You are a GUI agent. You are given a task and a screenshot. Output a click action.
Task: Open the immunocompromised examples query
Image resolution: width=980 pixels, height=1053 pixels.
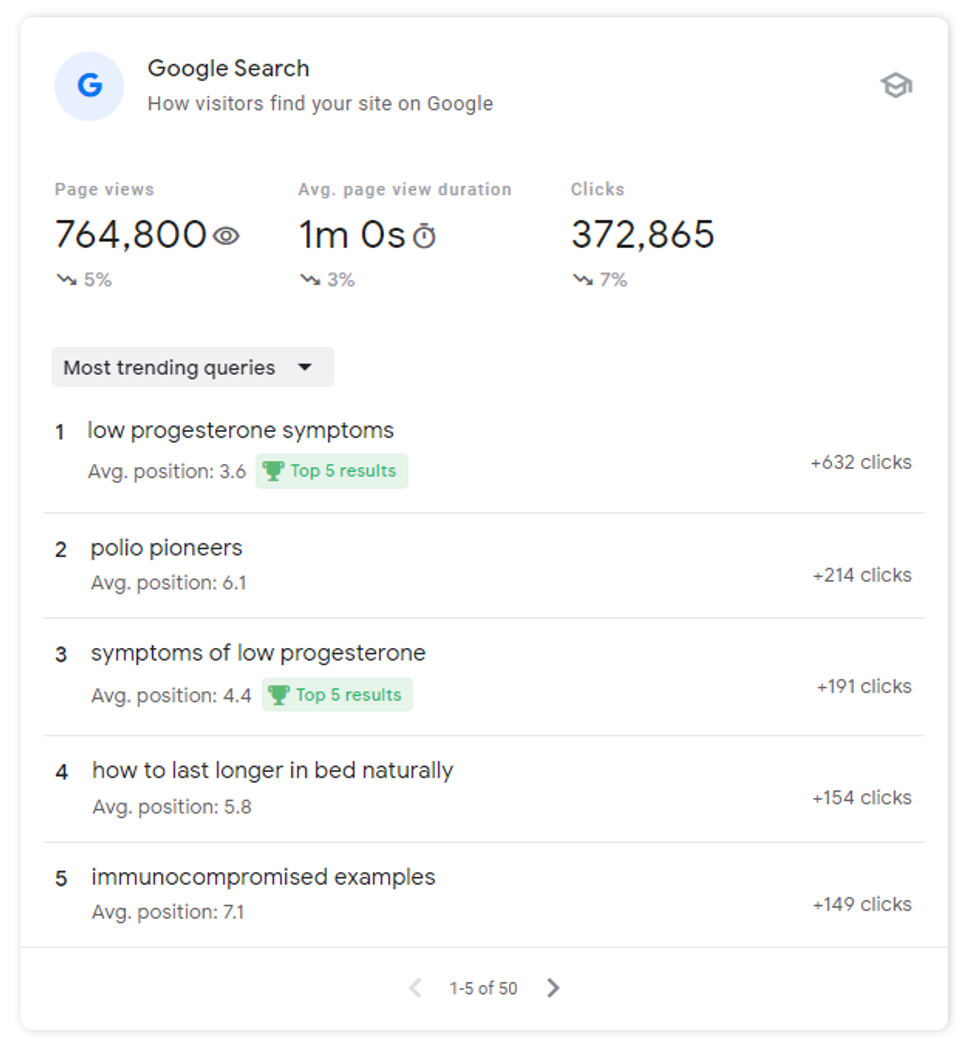(x=263, y=877)
